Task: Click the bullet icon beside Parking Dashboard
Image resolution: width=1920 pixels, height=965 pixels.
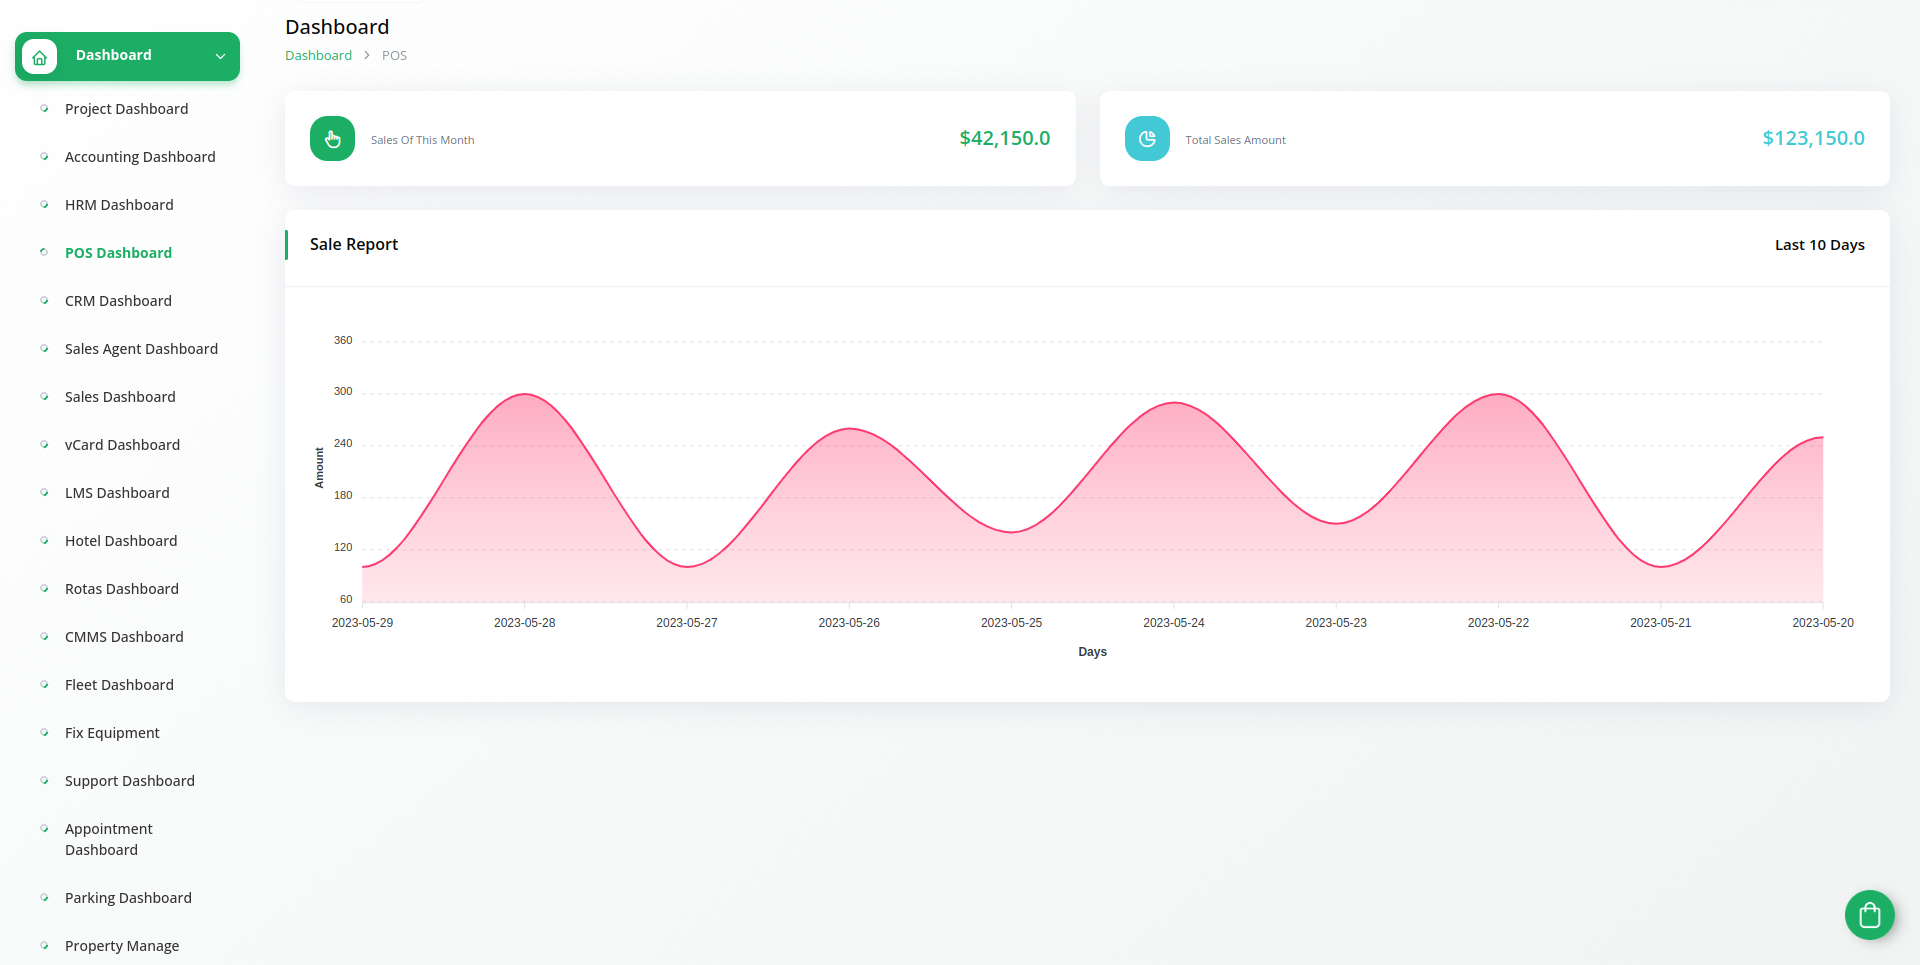Action: click(44, 897)
